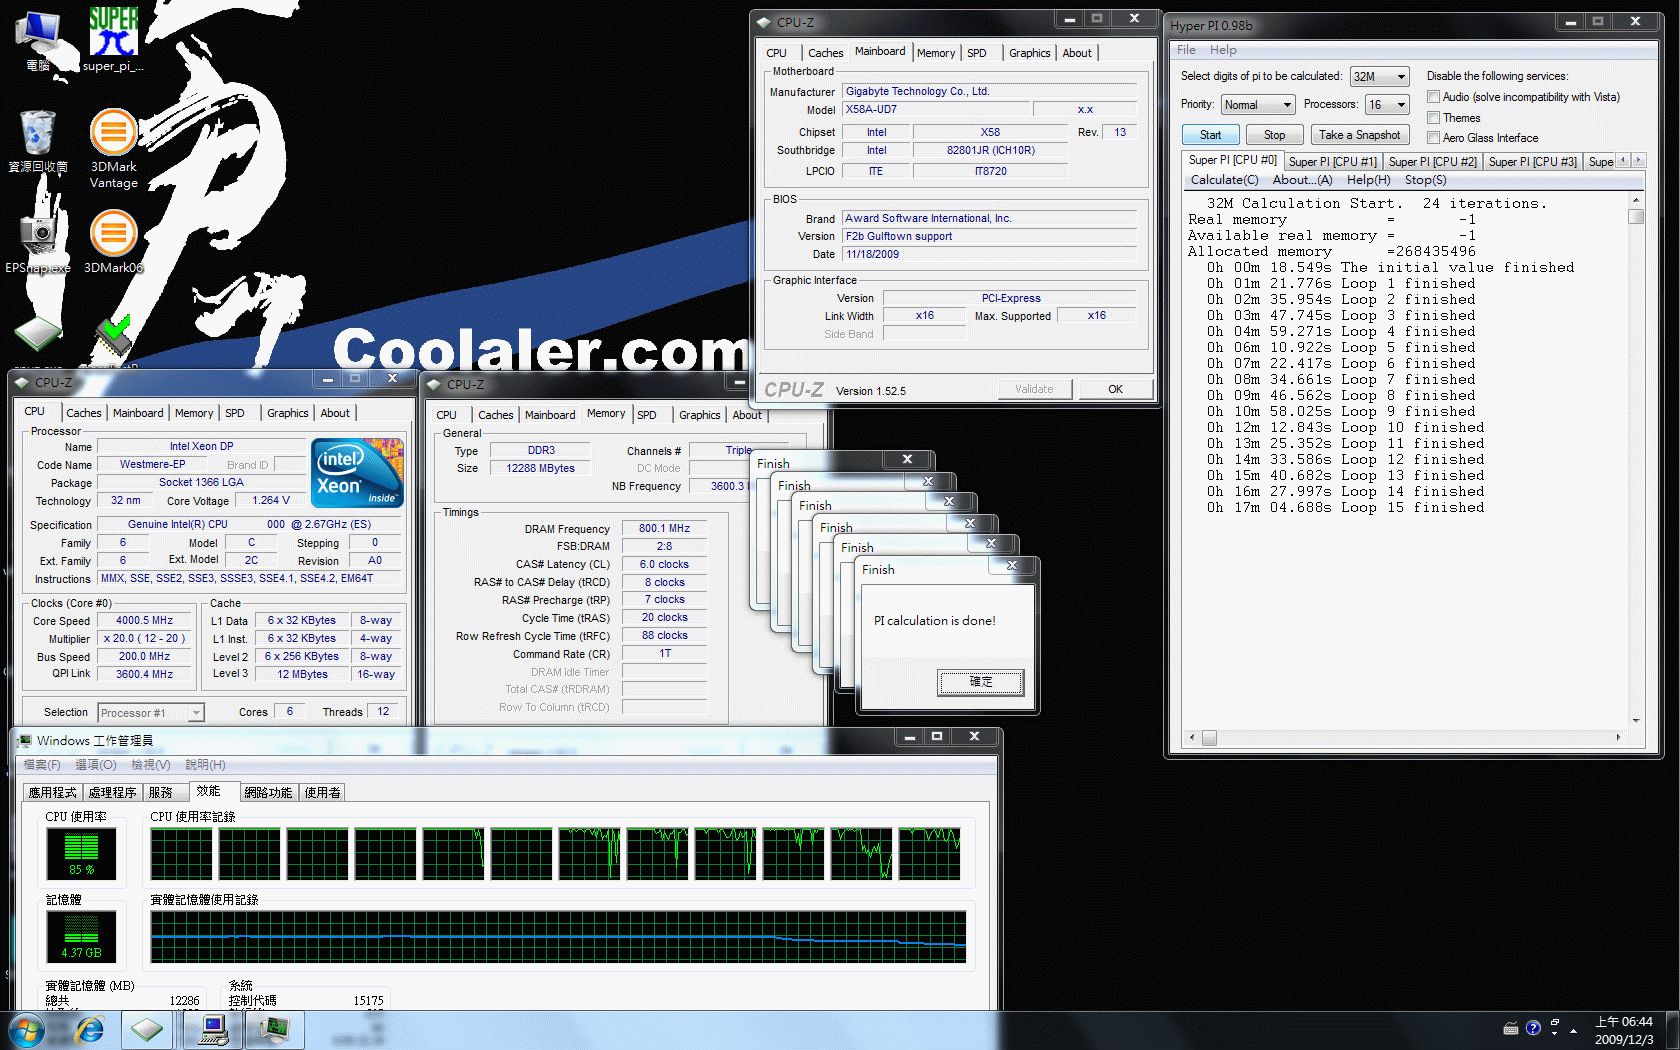Open the File menu in Hyper PI
The width and height of the screenshot is (1680, 1050).
coord(1186,50)
